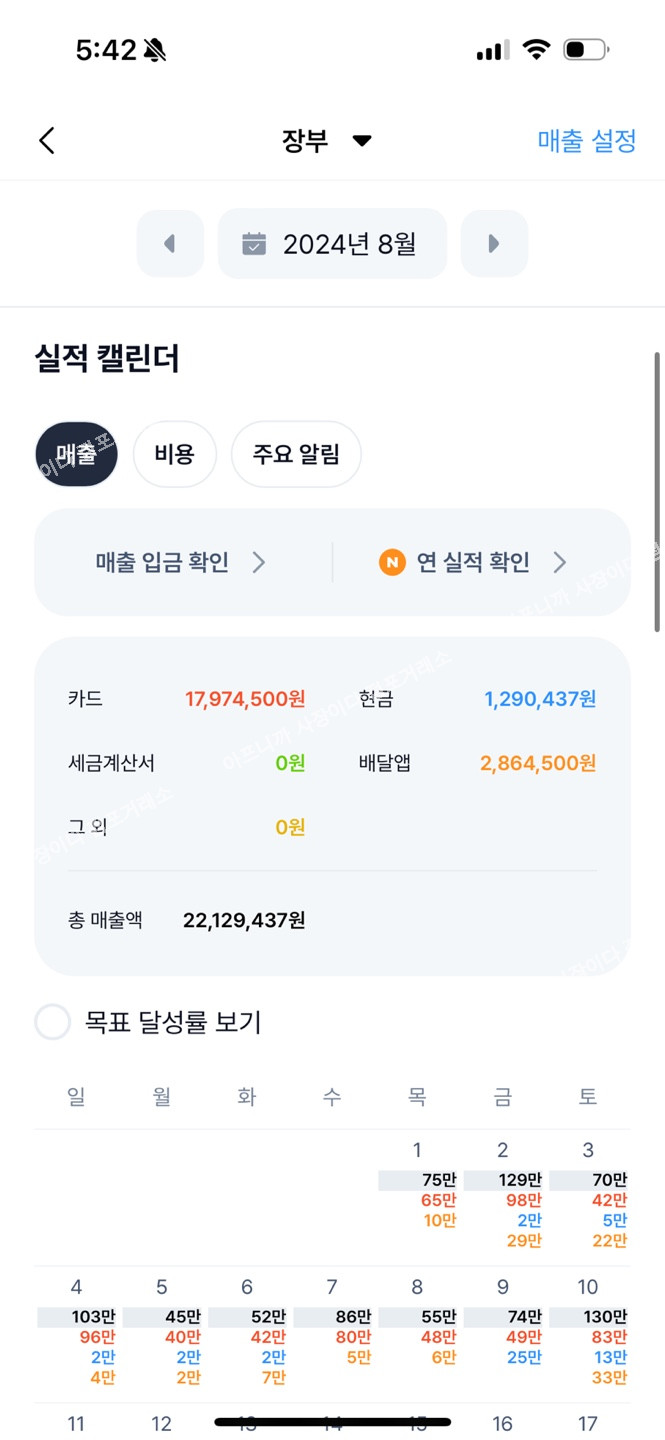Tap the back arrow icon

[47, 141]
